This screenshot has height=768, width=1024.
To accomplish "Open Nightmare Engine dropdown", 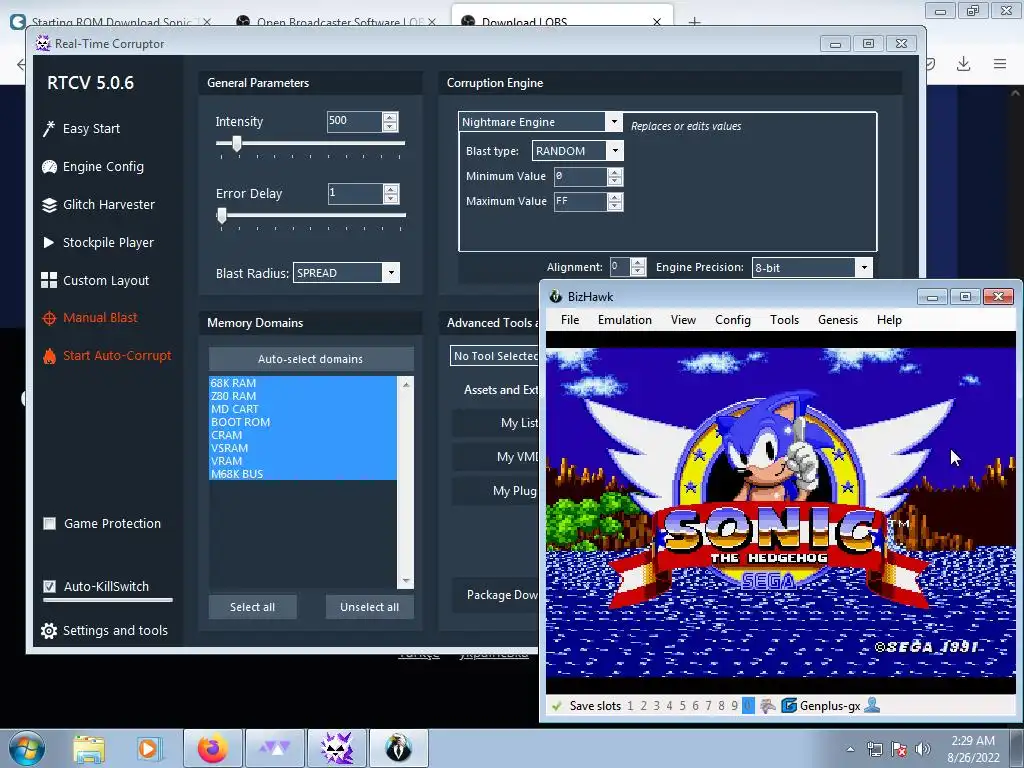I will click(x=613, y=121).
